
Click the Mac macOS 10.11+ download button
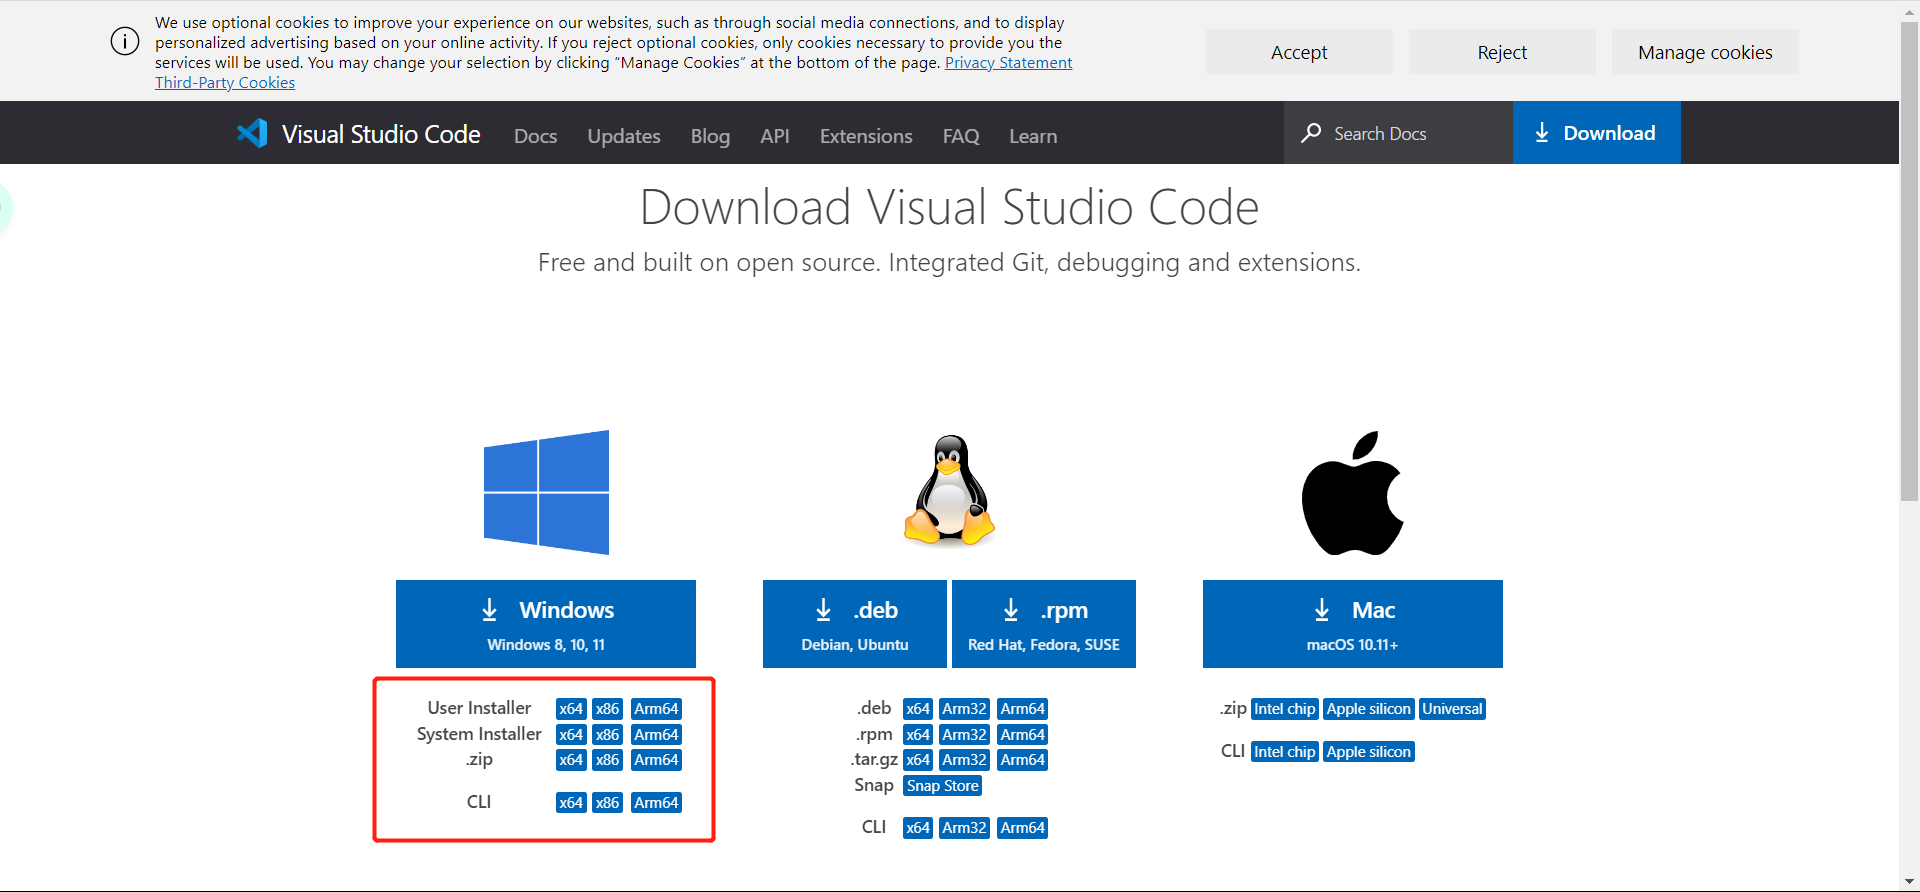1353,624
